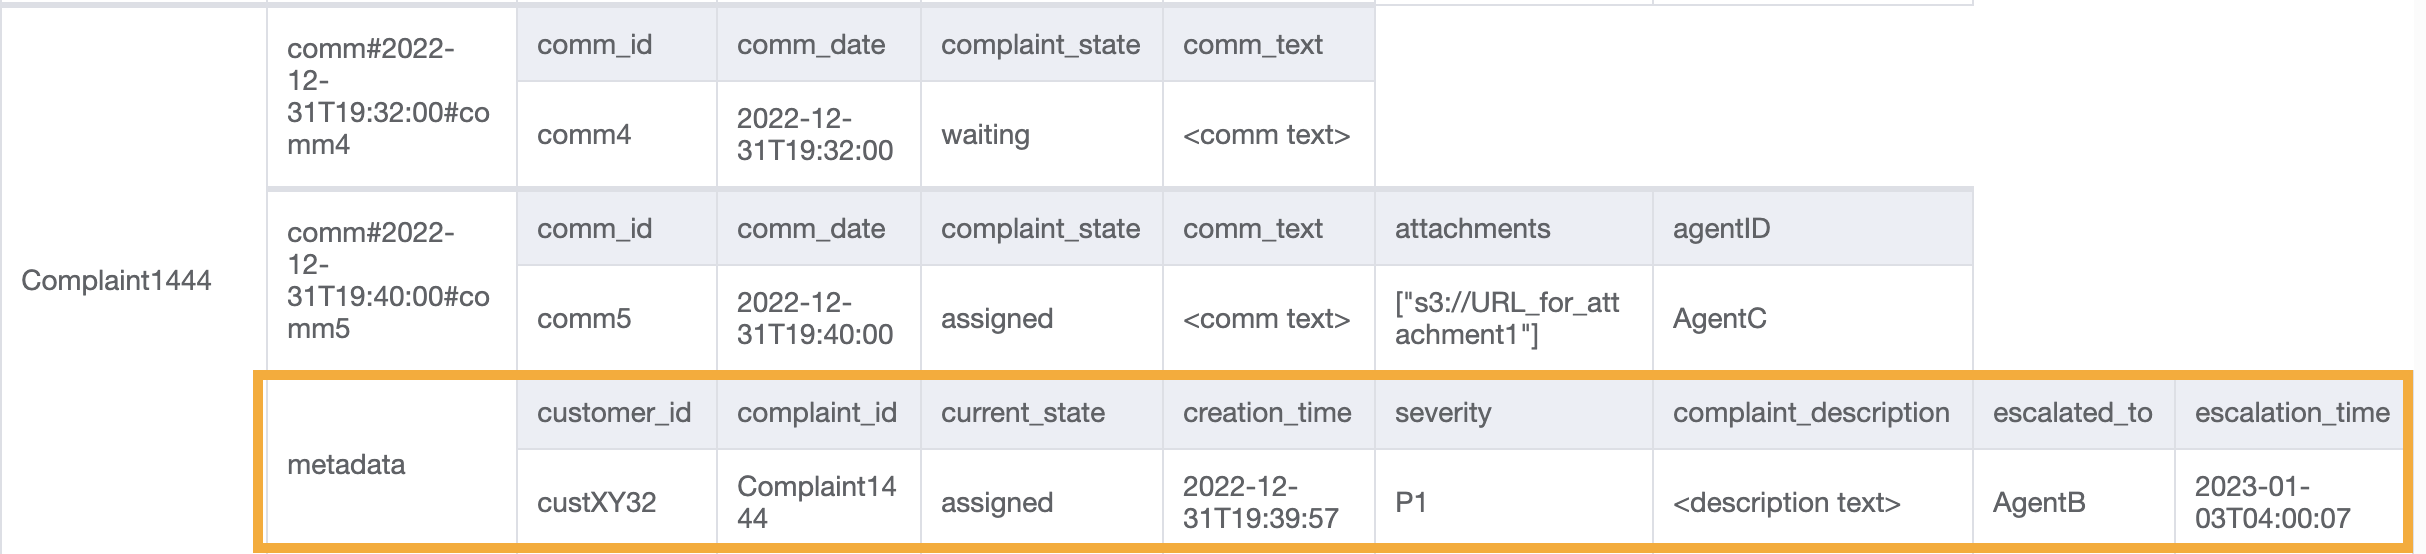Select the AgentC value cell

pos(1719,319)
